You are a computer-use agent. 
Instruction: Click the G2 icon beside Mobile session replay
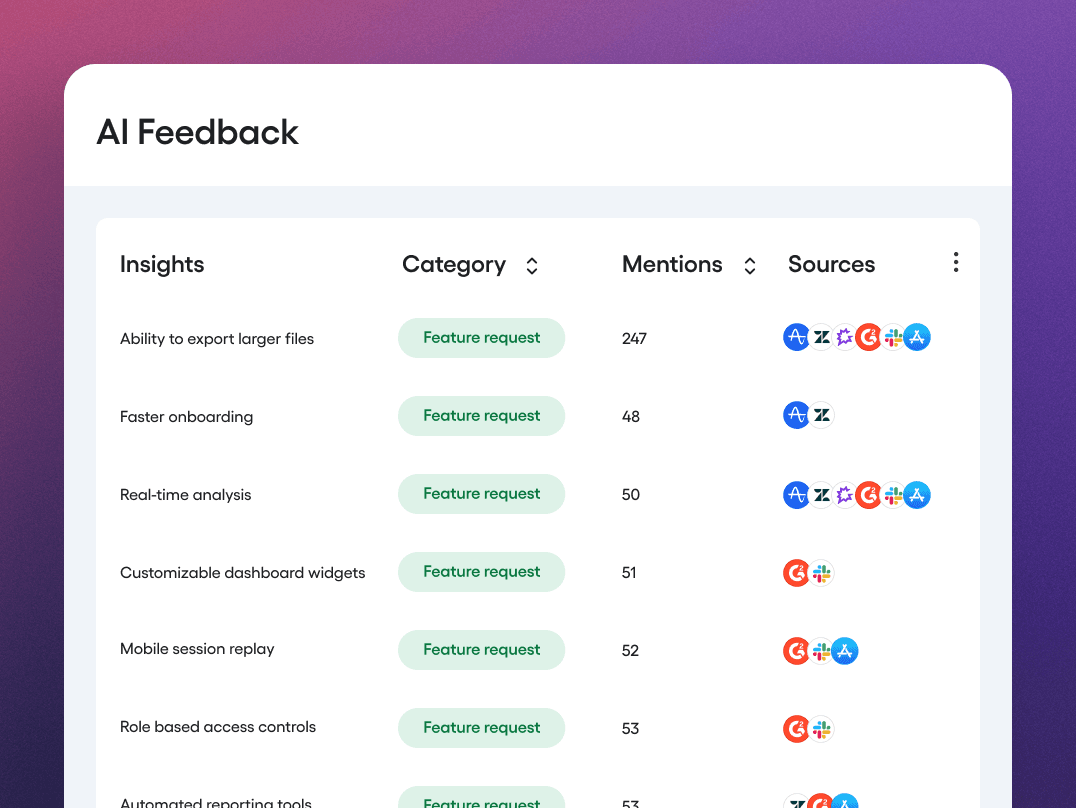[x=797, y=650]
